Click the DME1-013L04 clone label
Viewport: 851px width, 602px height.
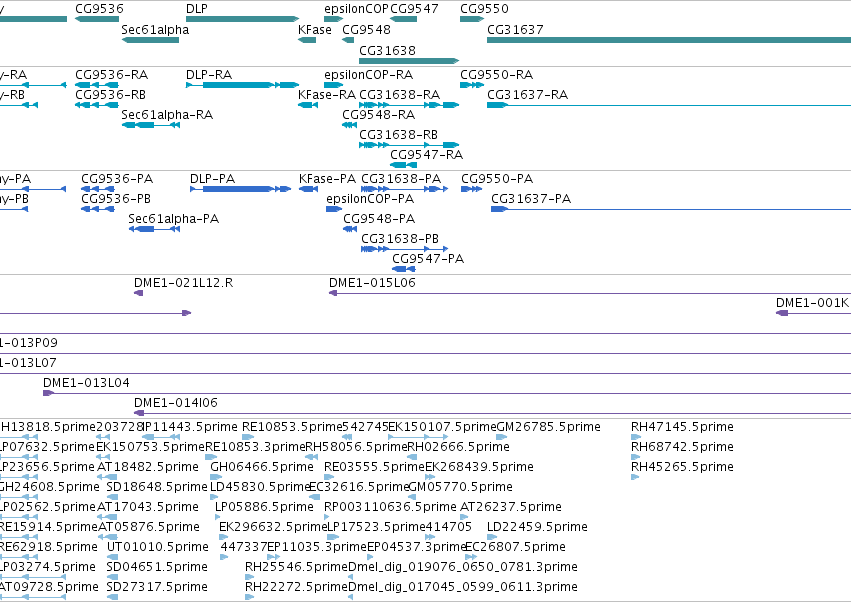[86, 383]
